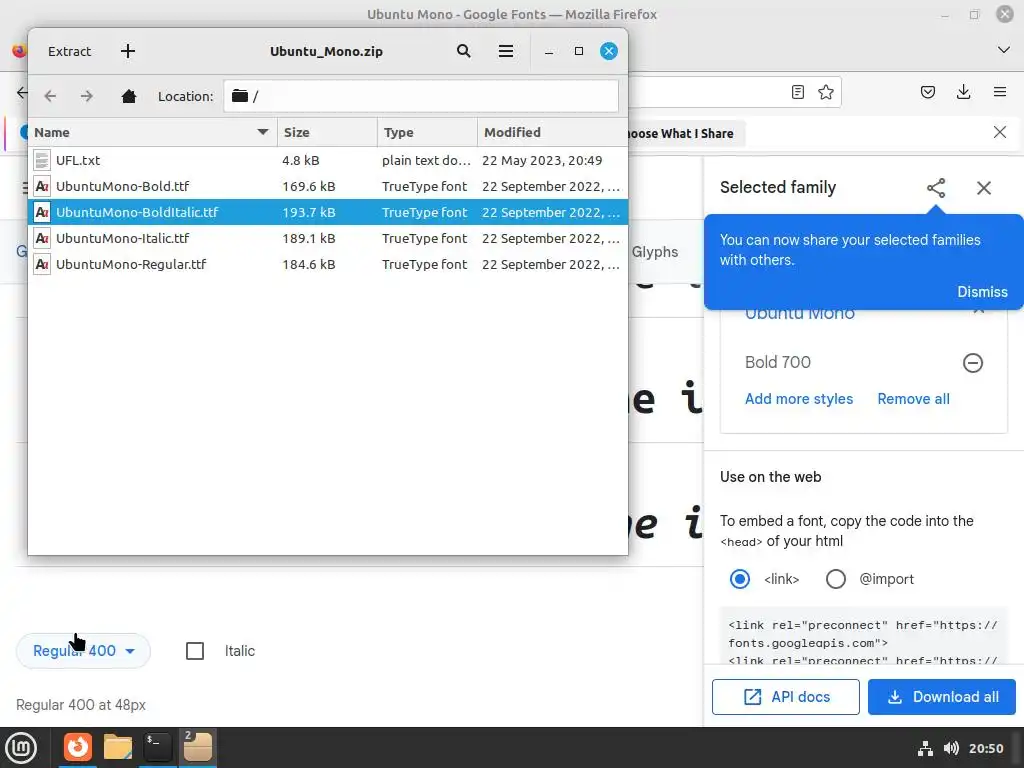Click the 4.8 kB size cell
The image size is (1024, 768).
300,160
